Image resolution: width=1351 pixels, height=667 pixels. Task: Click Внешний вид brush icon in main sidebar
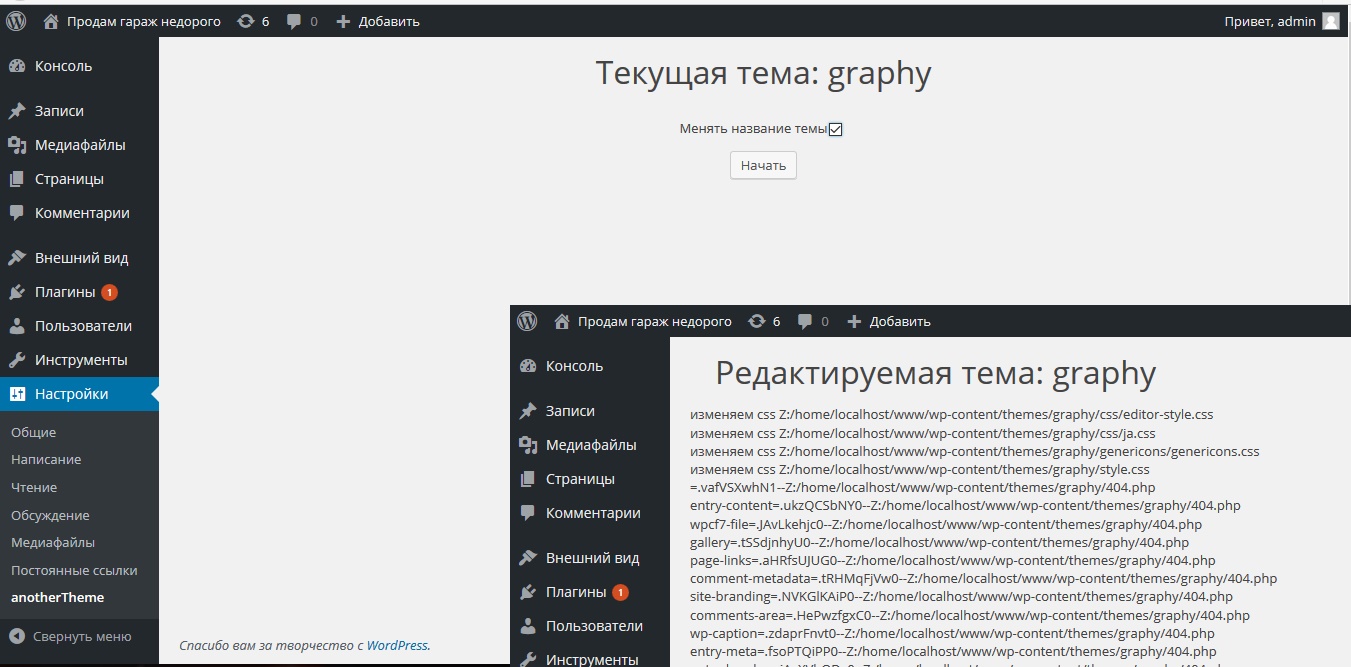[17, 258]
